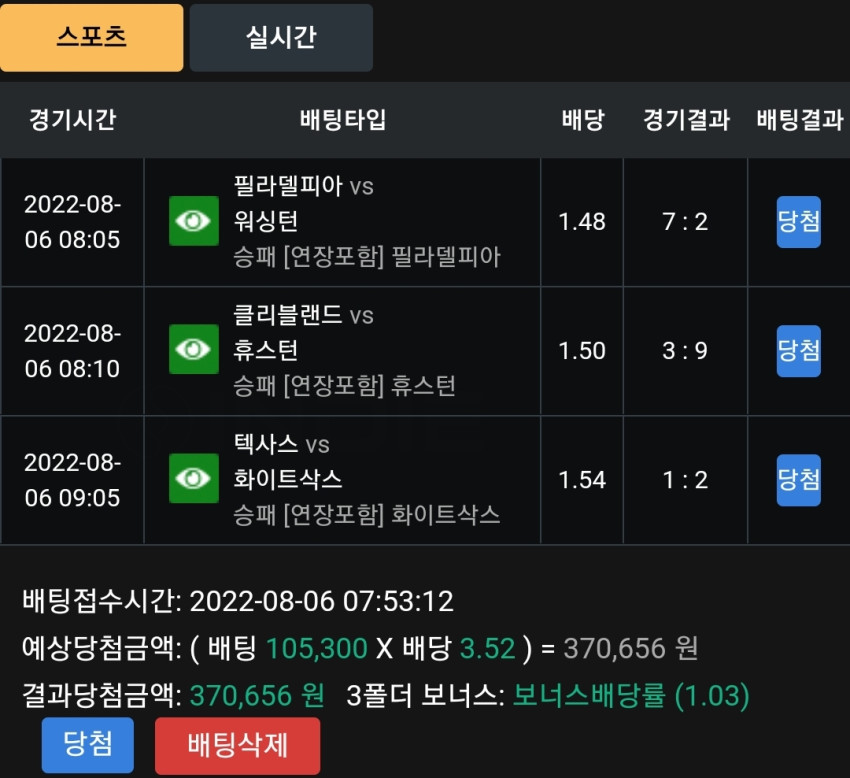Click the 370,656 원 result payout amount
Screen dimensions: 850x778
pyautogui.click(x=257, y=695)
